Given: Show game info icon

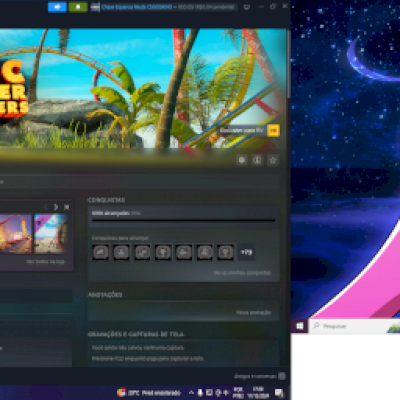Looking at the screenshot, I should [257, 160].
